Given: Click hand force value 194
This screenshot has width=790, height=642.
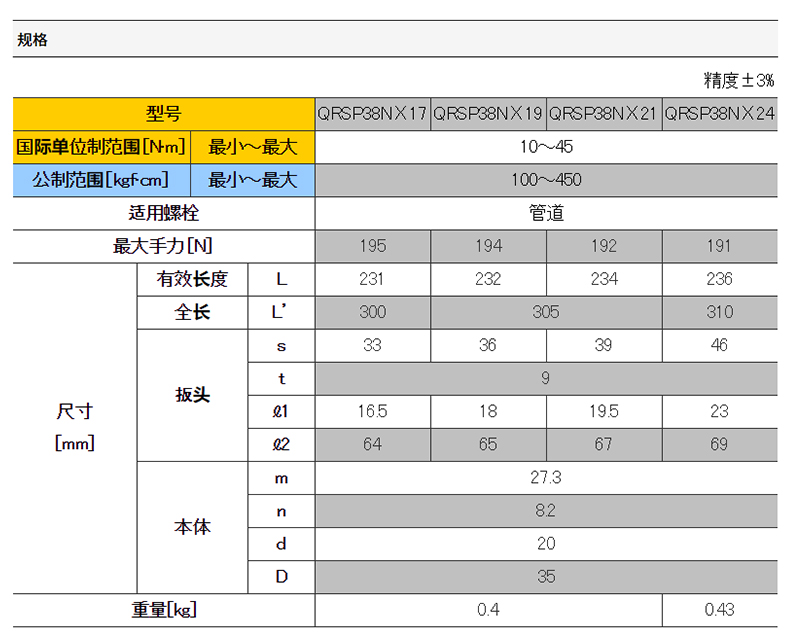Looking at the screenshot, I should [x=489, y=246].
